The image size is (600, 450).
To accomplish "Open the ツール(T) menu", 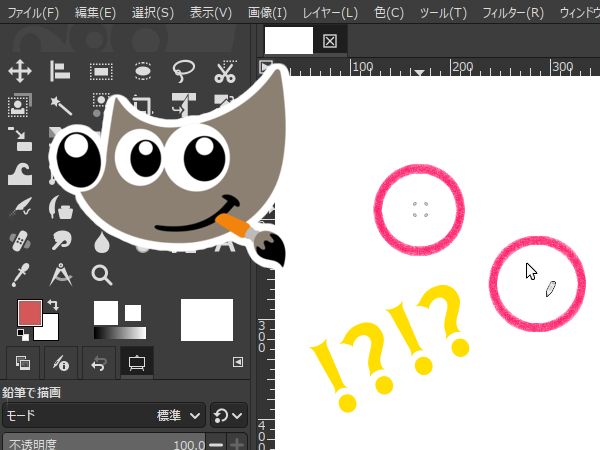I will [x=443, y=13].
